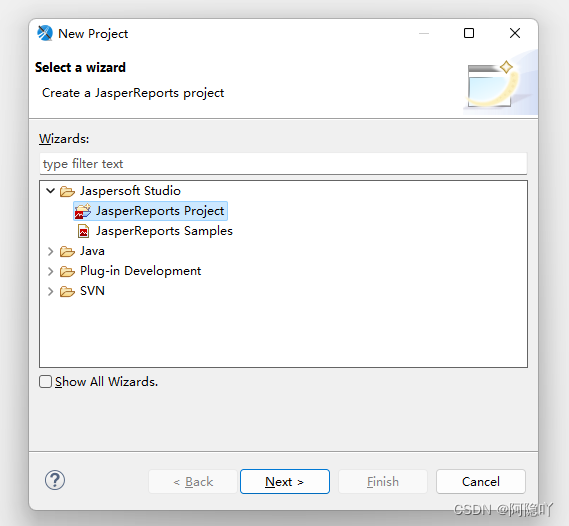569x526 pixels.
Task: Enable the Show All Wizards checkbox
Action: tap(45, 382)
